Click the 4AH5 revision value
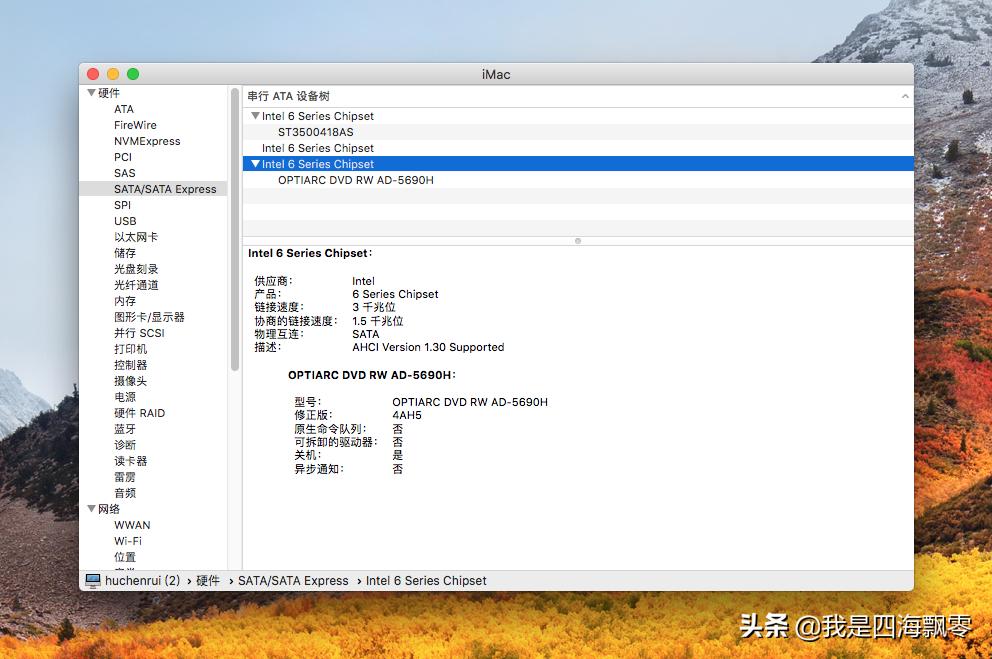 407,416
